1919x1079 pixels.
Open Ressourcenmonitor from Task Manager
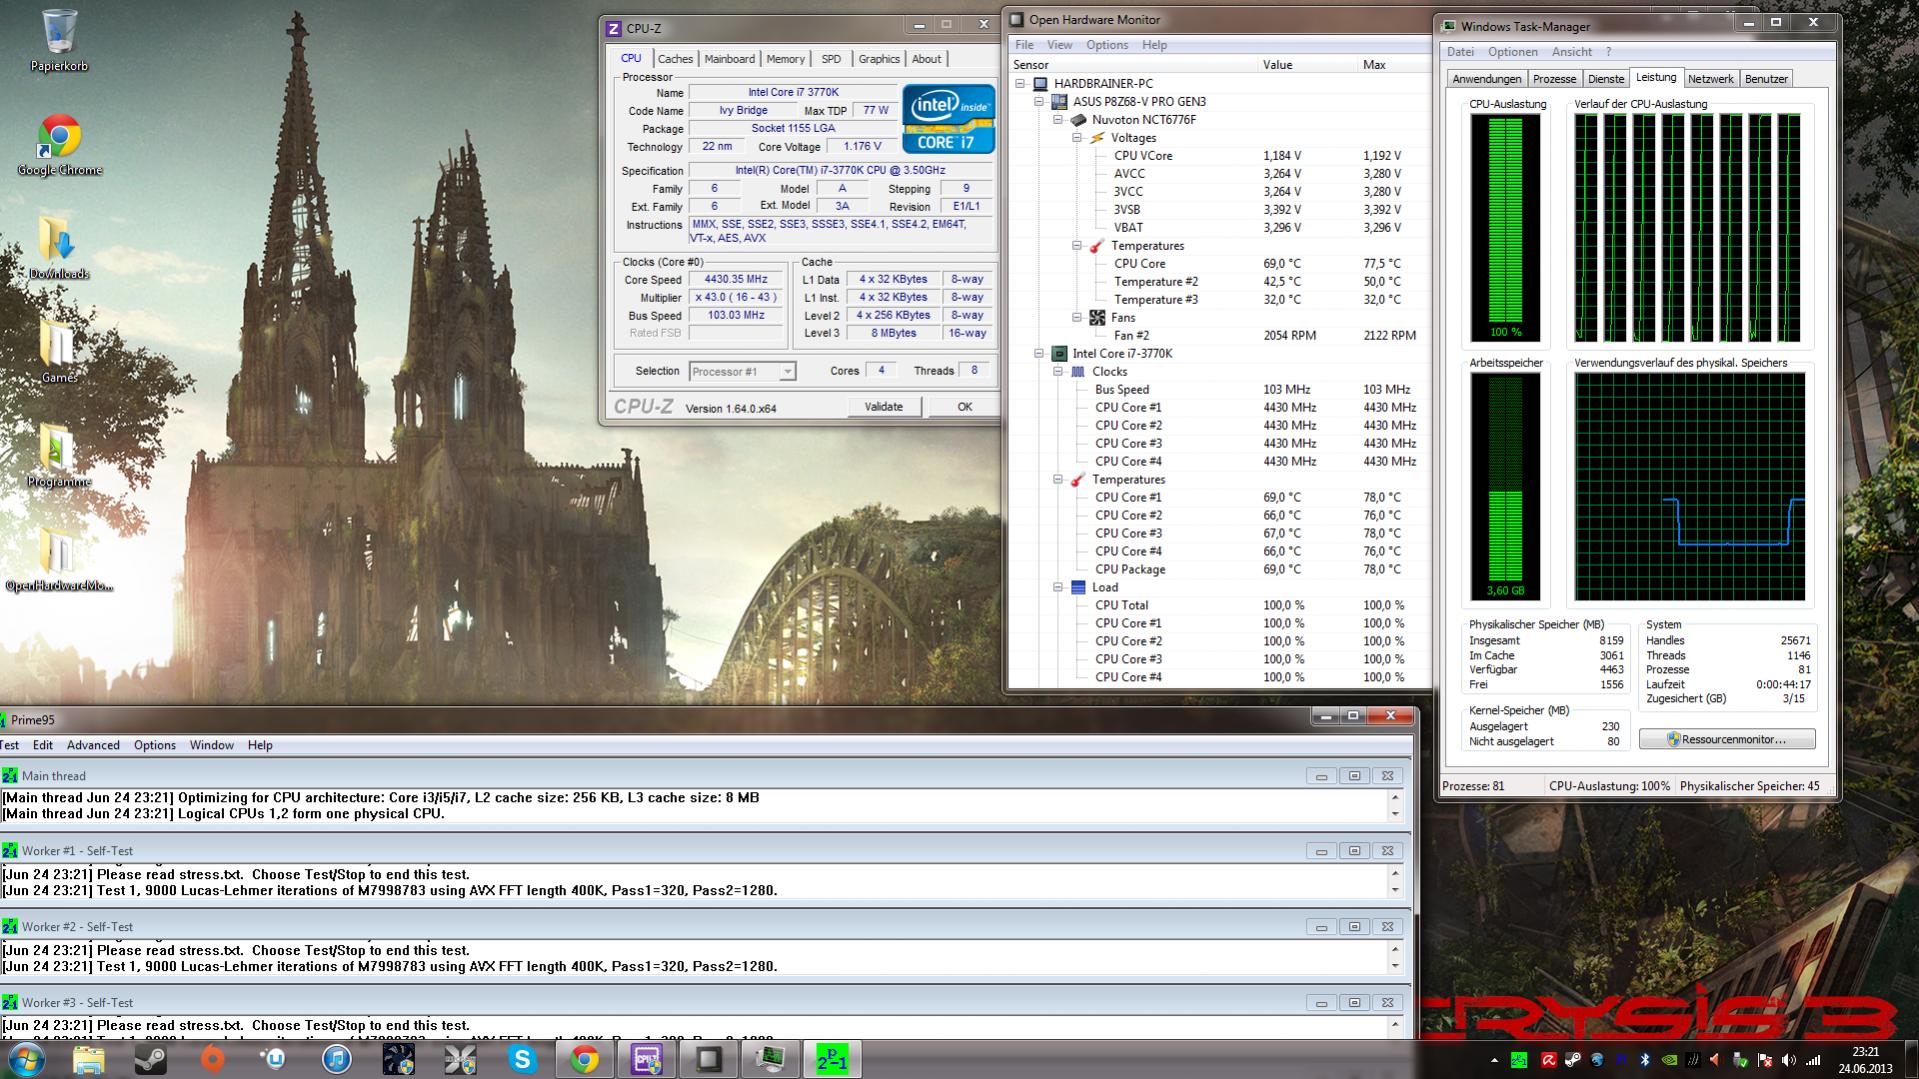tap(1727, 740)
